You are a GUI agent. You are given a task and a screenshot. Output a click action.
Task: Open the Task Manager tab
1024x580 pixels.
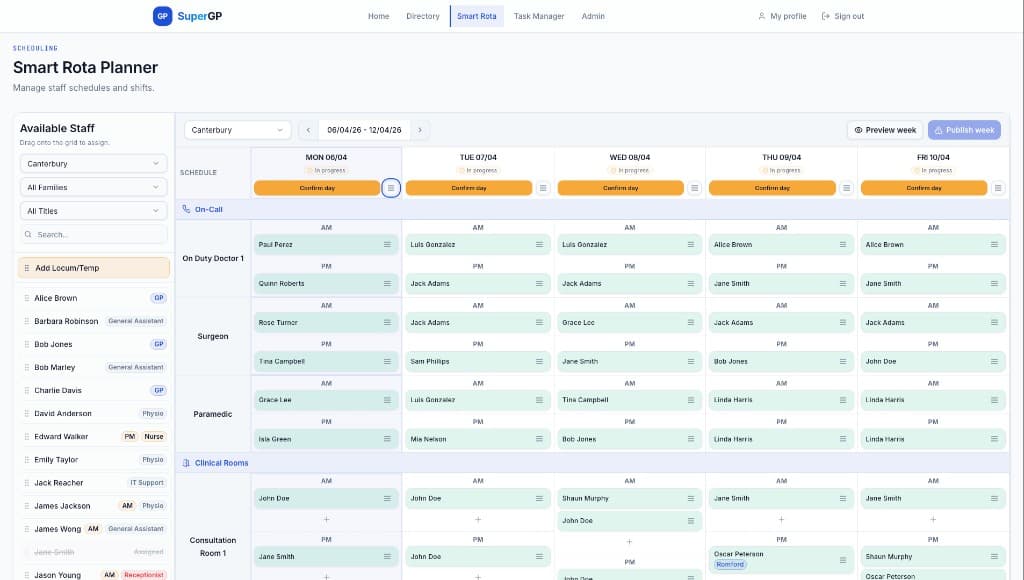click(x=539, y=16)
